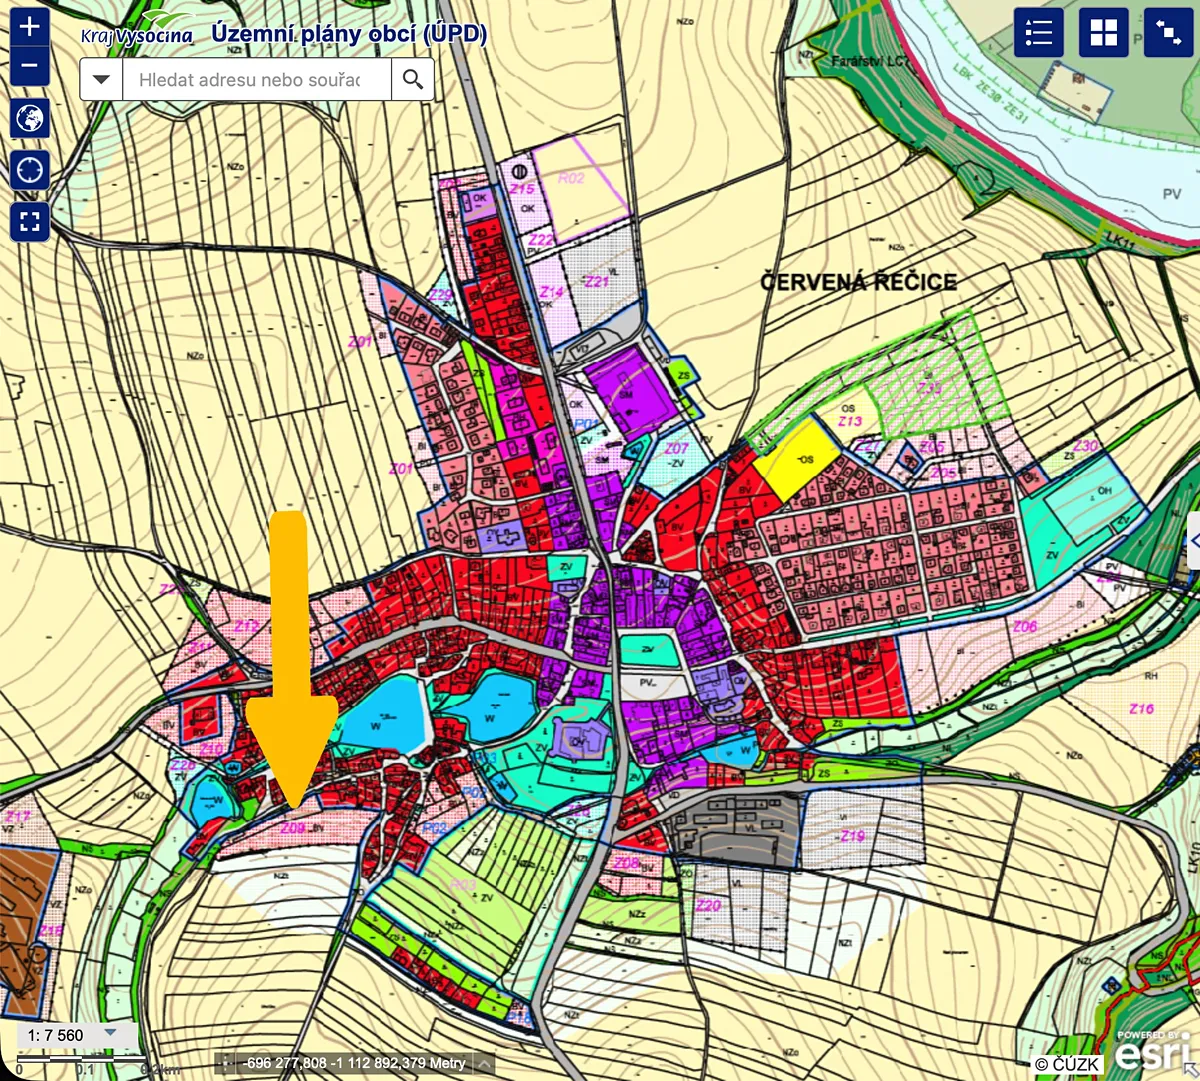This screenshot has width=1200, height=1081.
Task: Open the search source dropdown arrow
Action: point(101,80)
